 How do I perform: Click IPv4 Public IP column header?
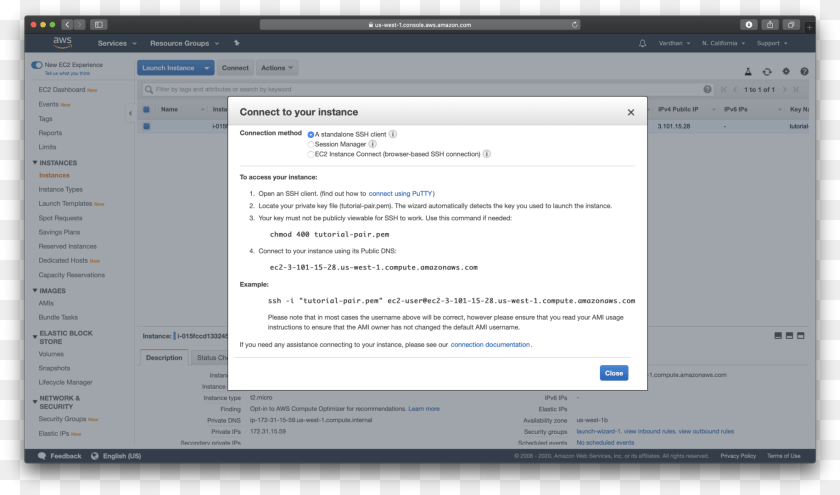pyautogui.click(x=678, y=109)
